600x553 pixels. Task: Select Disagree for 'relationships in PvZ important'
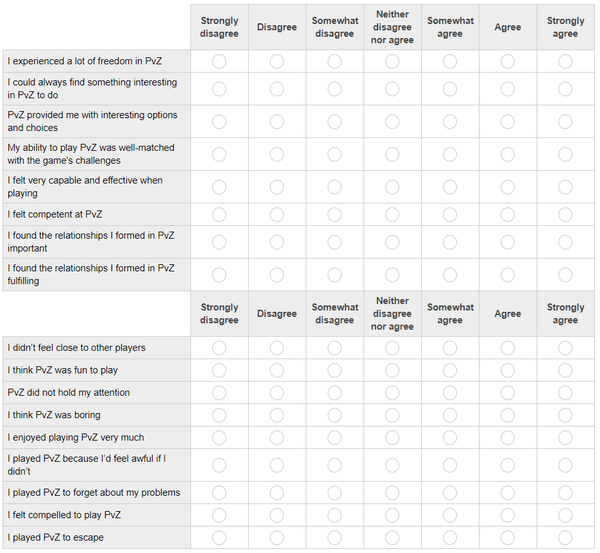click(277, 242)
